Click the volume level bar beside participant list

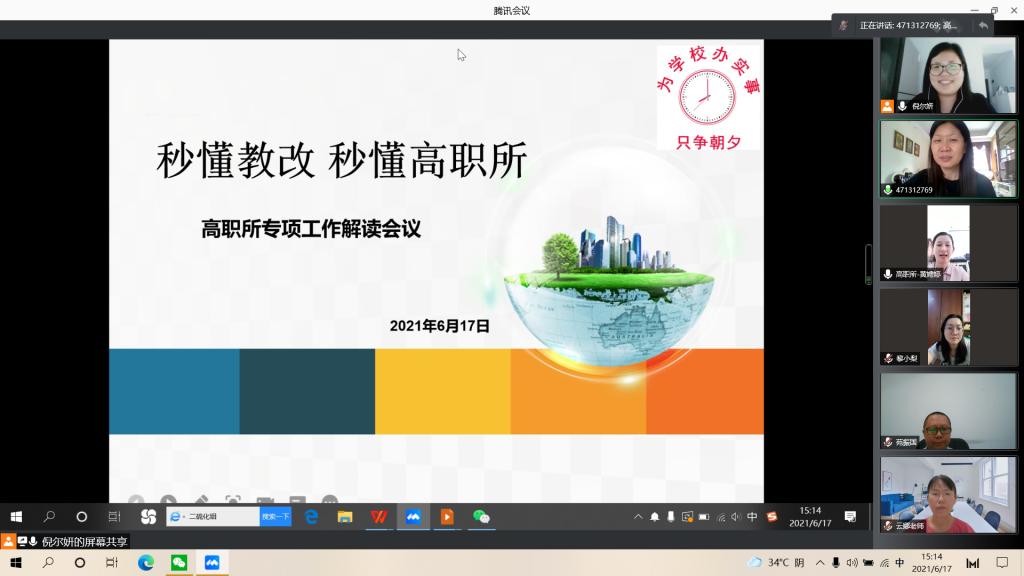(x=868, y=264)
